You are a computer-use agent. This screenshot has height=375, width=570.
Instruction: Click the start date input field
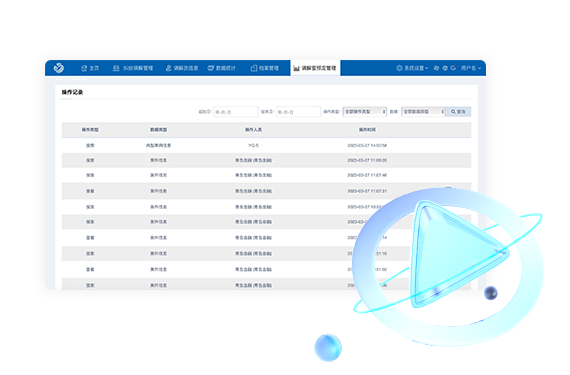point(236,112)
